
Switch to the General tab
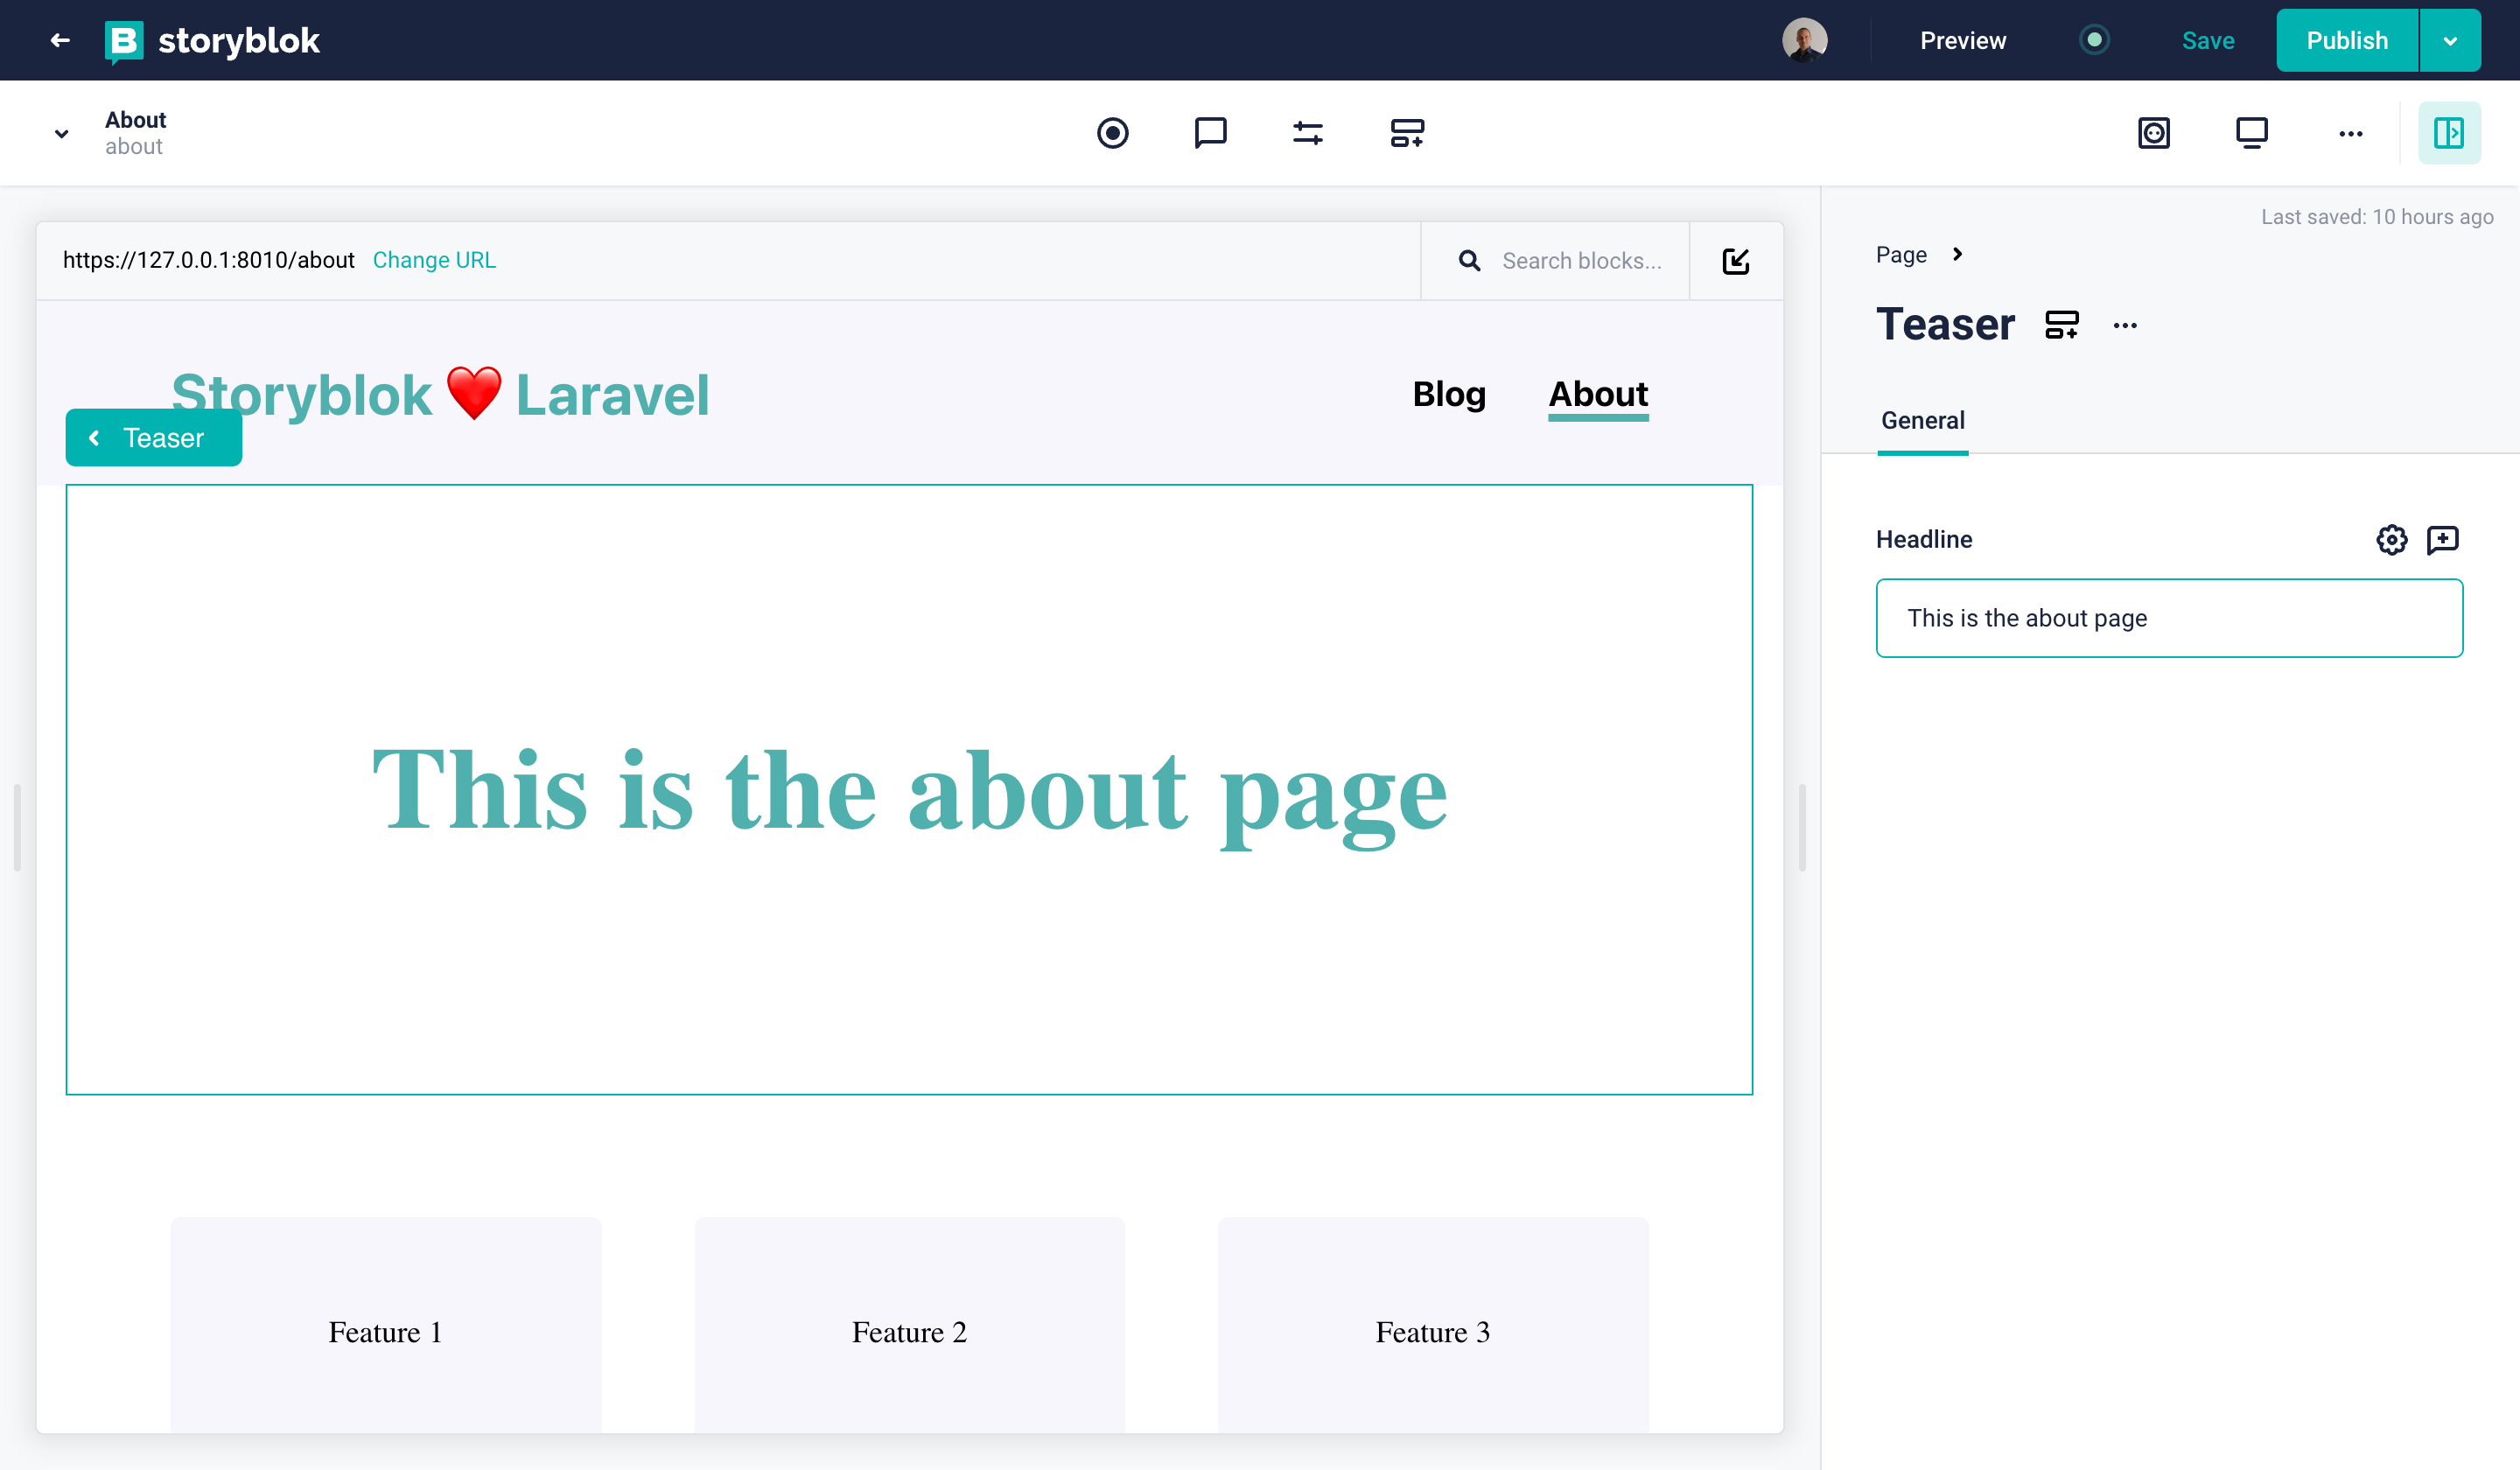pyautogui.click(x=1922, y=421)
